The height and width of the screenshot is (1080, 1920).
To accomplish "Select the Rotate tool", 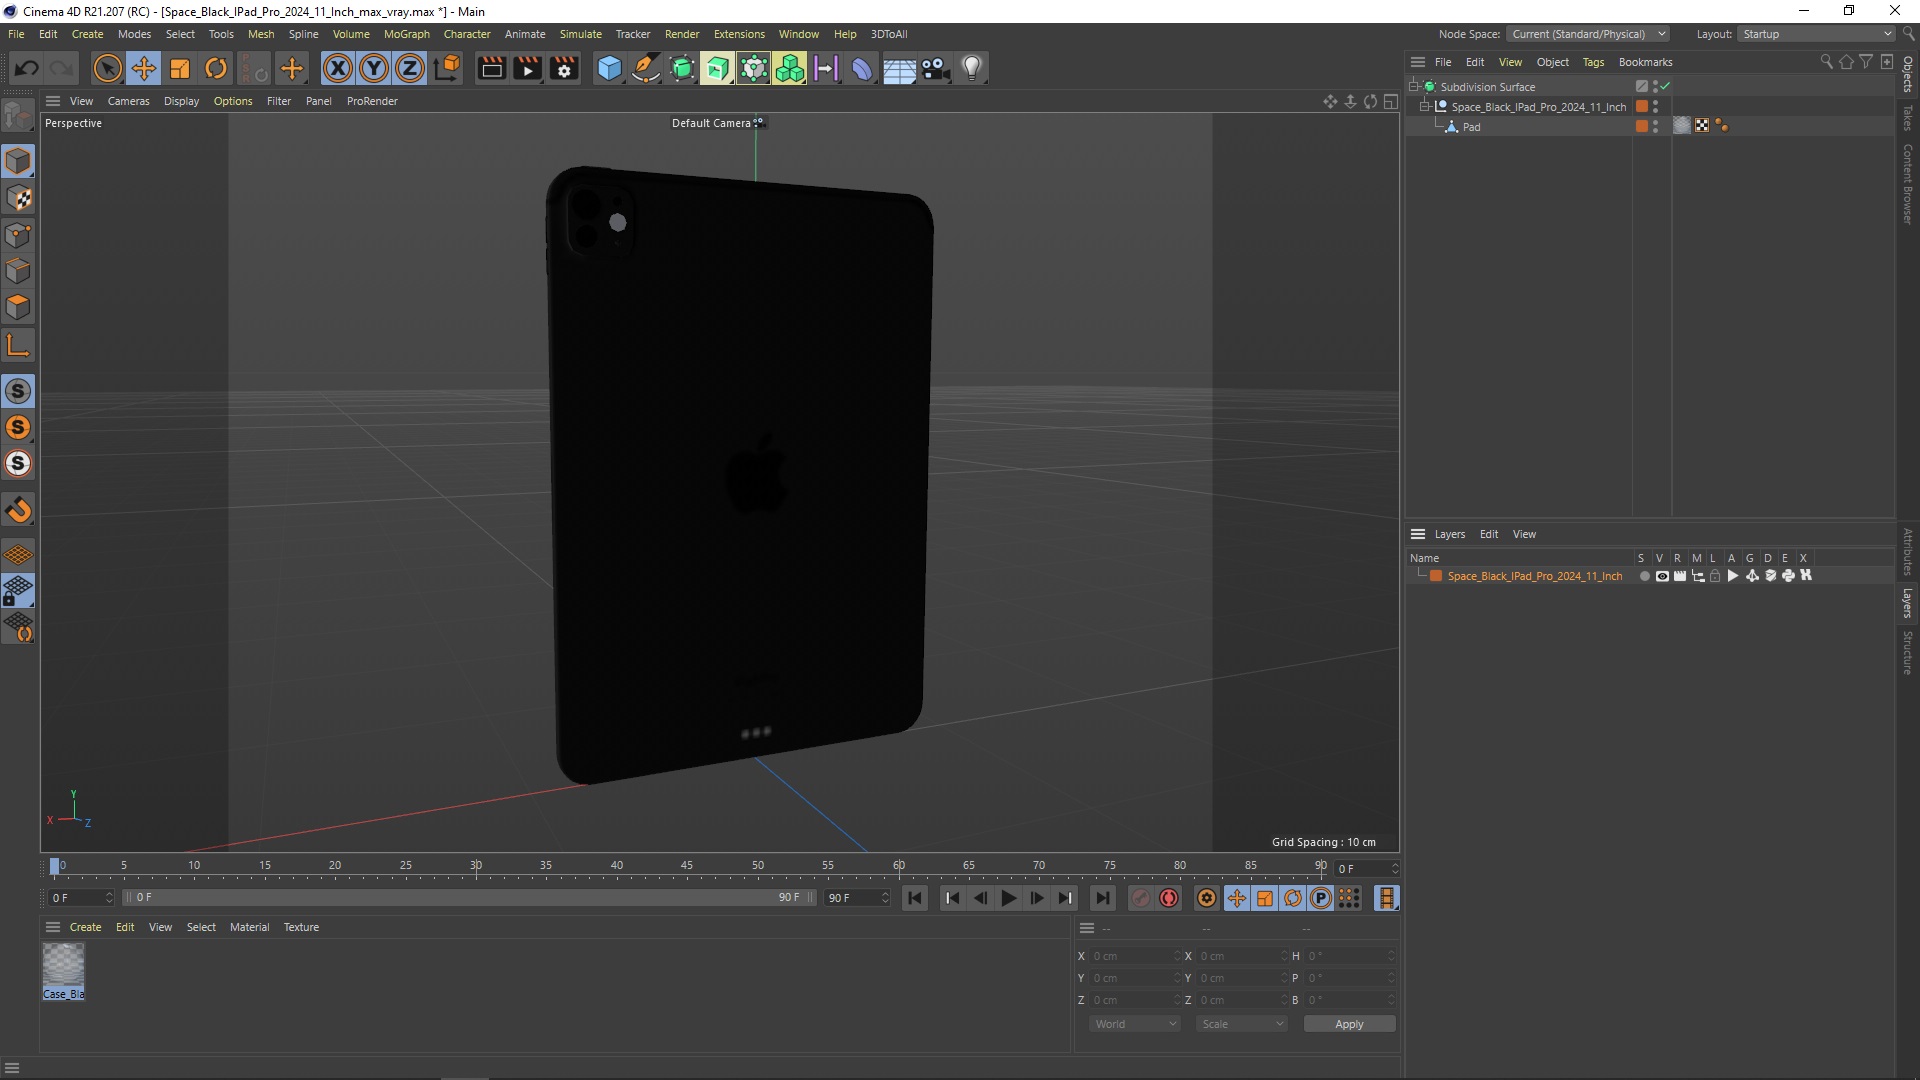I will [216, 68].
